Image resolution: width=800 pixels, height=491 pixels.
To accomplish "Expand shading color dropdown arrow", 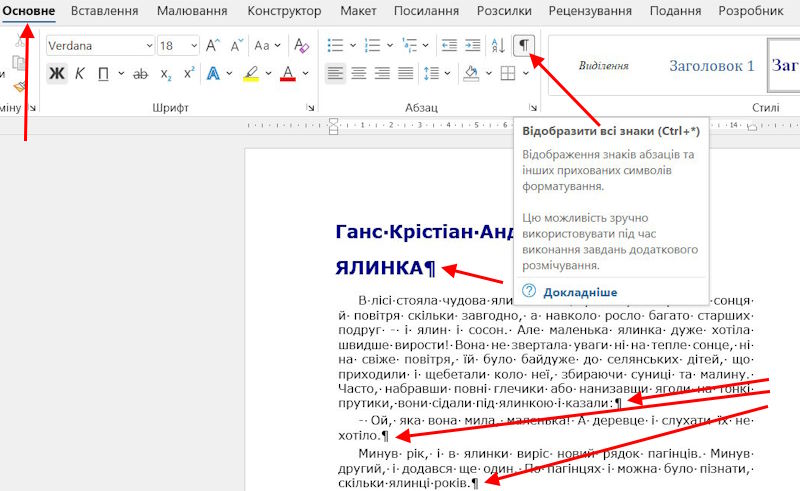I will [x=488, y=73].
